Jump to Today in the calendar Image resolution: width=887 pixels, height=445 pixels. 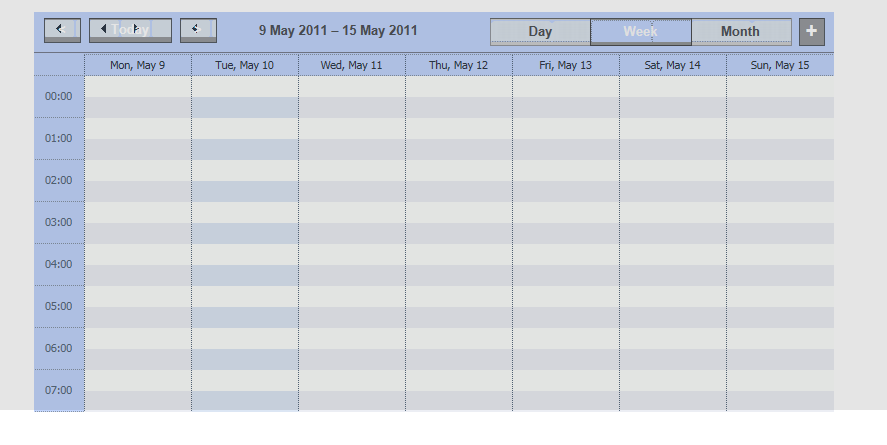click(131, 30)
